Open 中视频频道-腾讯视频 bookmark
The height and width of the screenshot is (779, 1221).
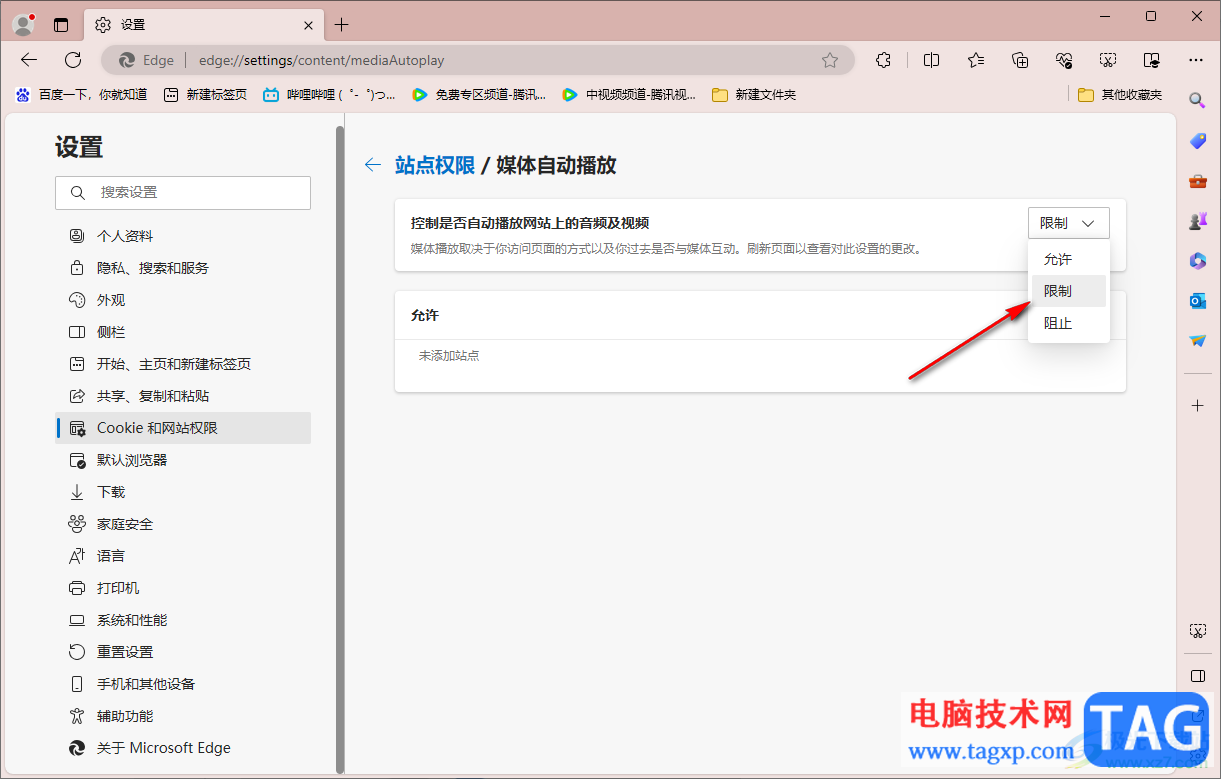(629, 95)
